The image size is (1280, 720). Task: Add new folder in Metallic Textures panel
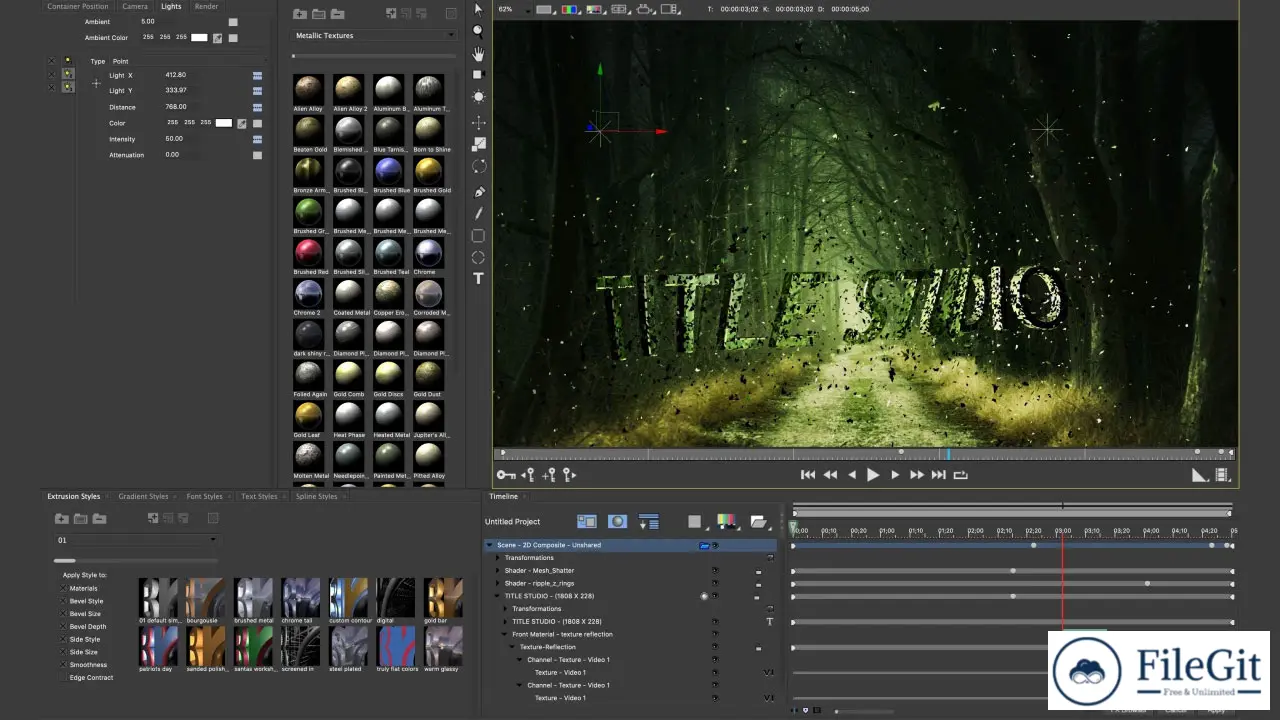[300, 14]
